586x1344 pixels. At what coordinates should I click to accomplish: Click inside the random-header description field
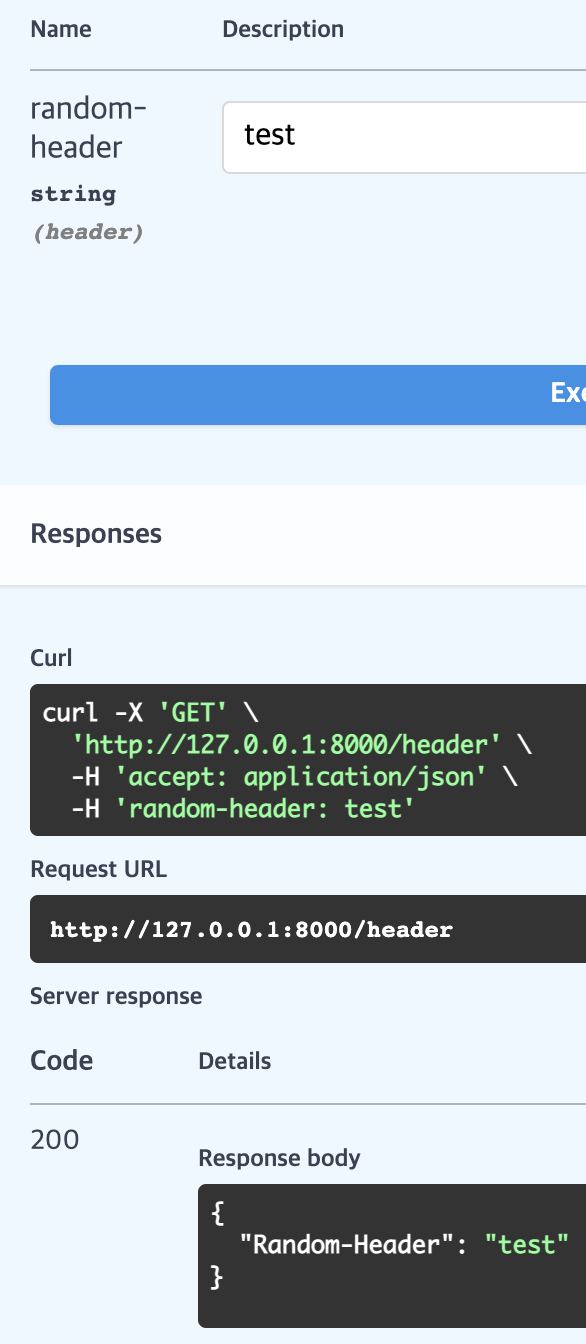pyautogui.click(x=400, y=137)
